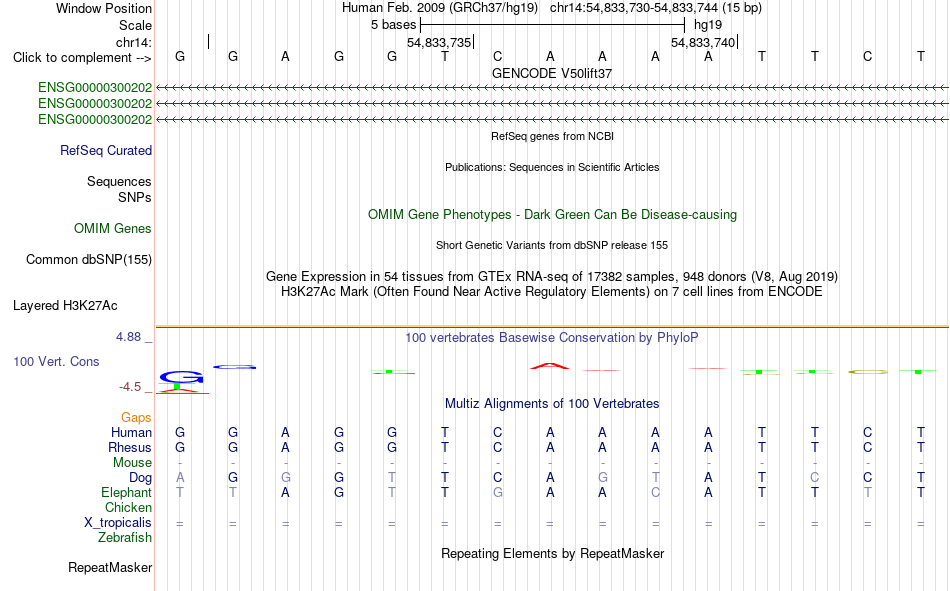Click the '100 Vert. Cons' track label
Image resolution: width=950 pixels, height=591 pixels.
pyautogui.click(x=56, y=362)
